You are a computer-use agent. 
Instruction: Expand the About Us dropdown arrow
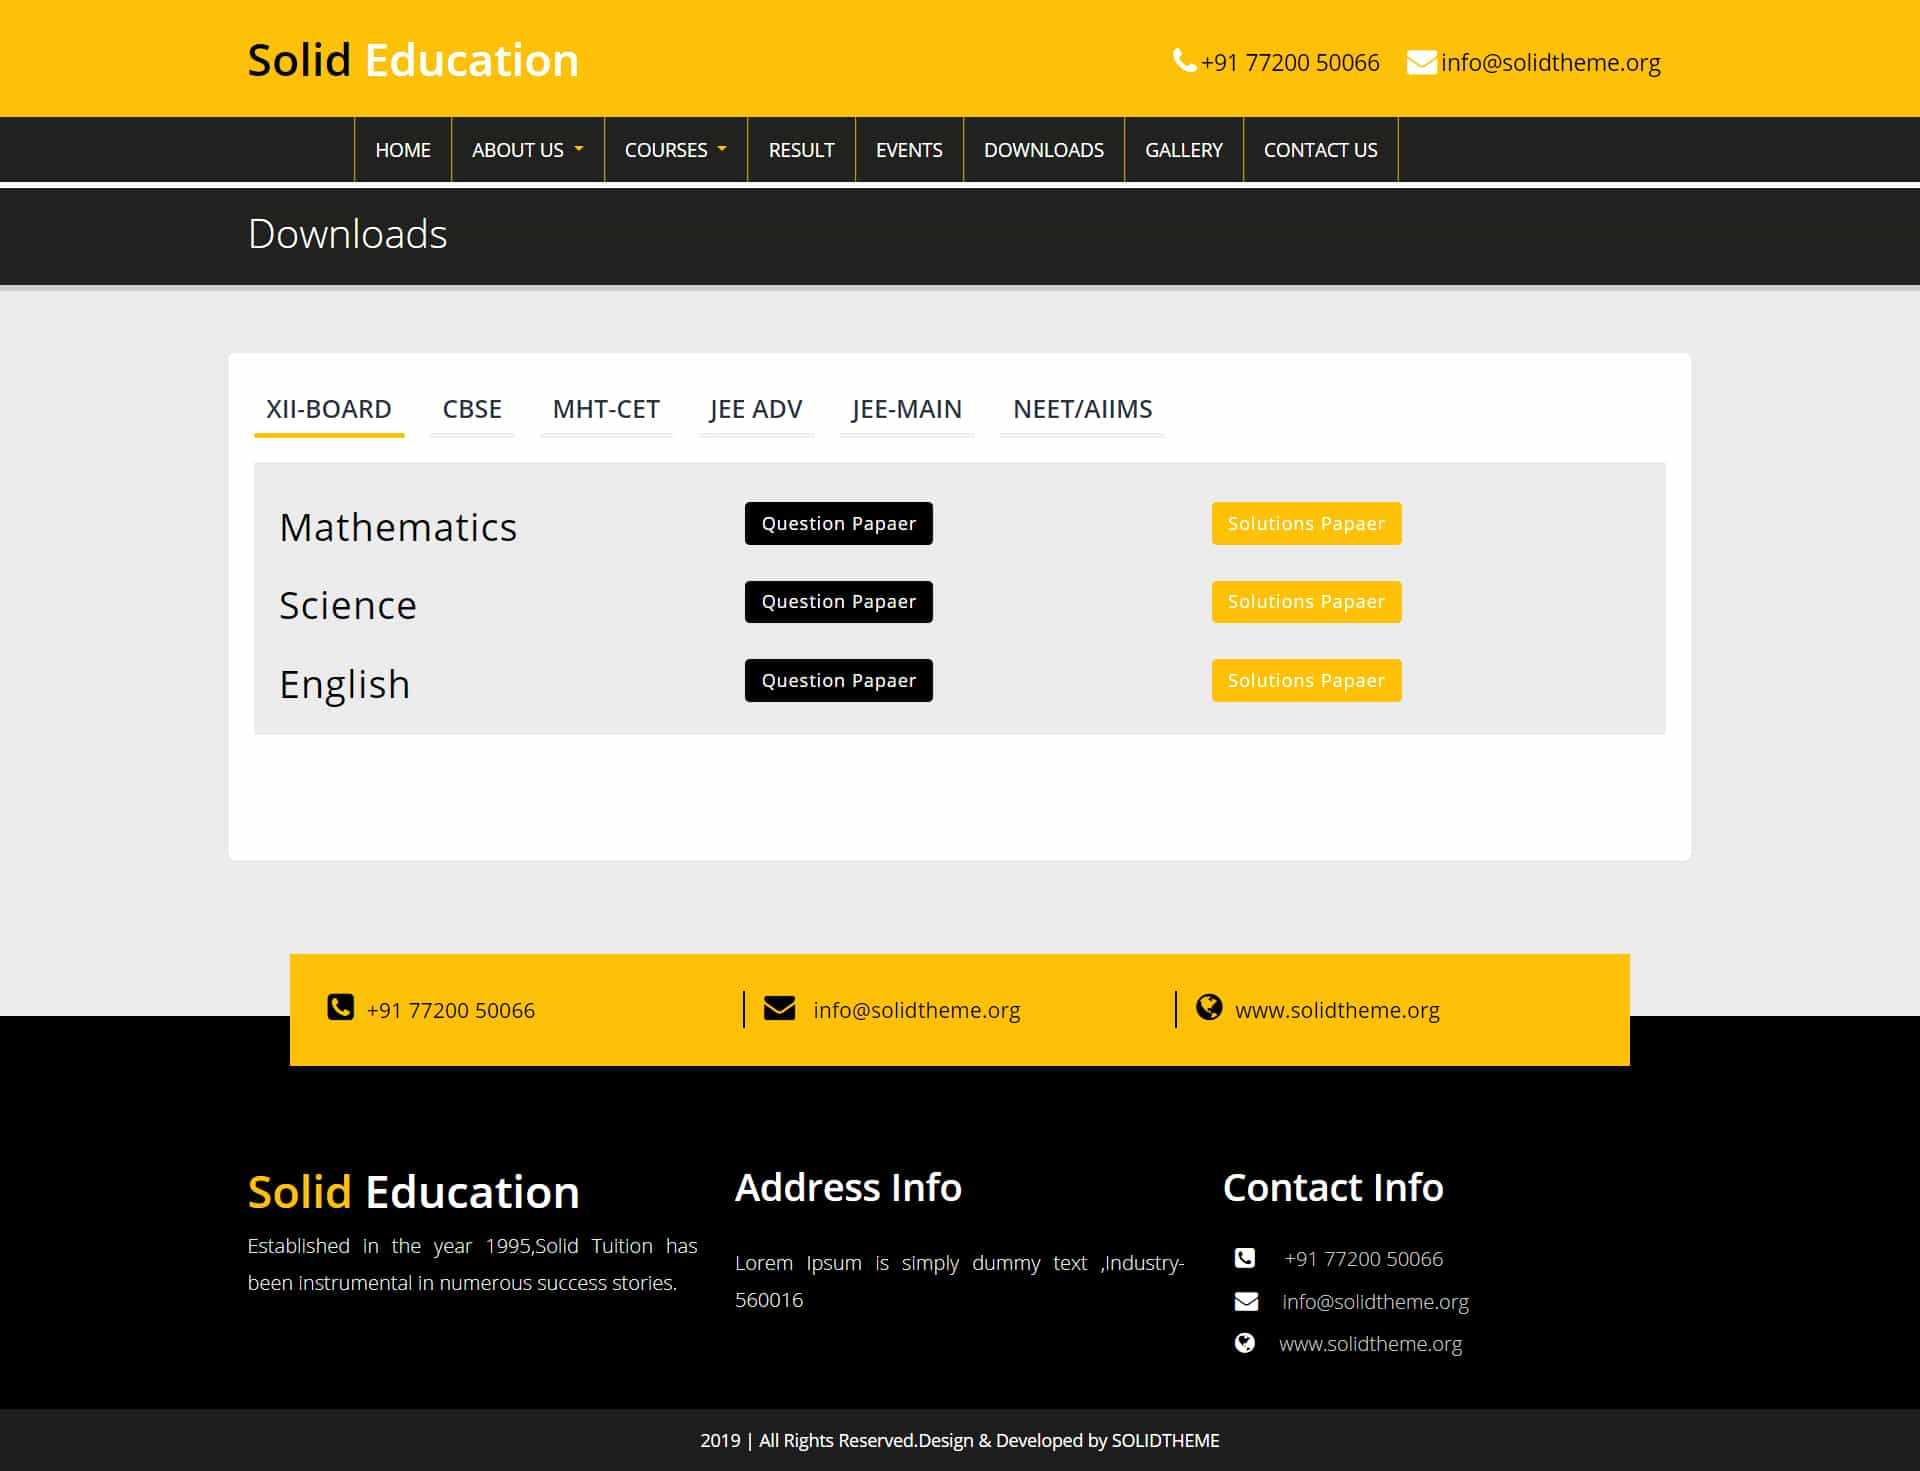(x=578, y=149)
